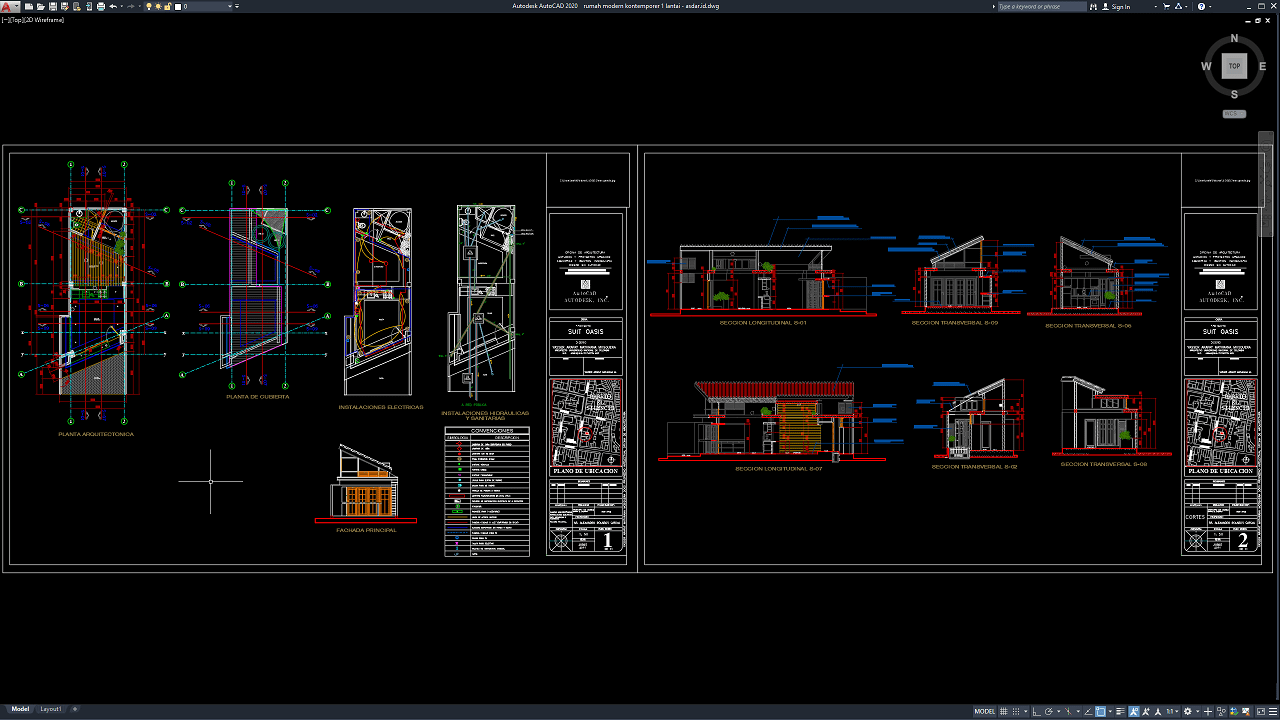The height and width of the screenshot is (720, 1280).
Task: Click the Workspace Switching gear icon
Action: pos(1187,712)
